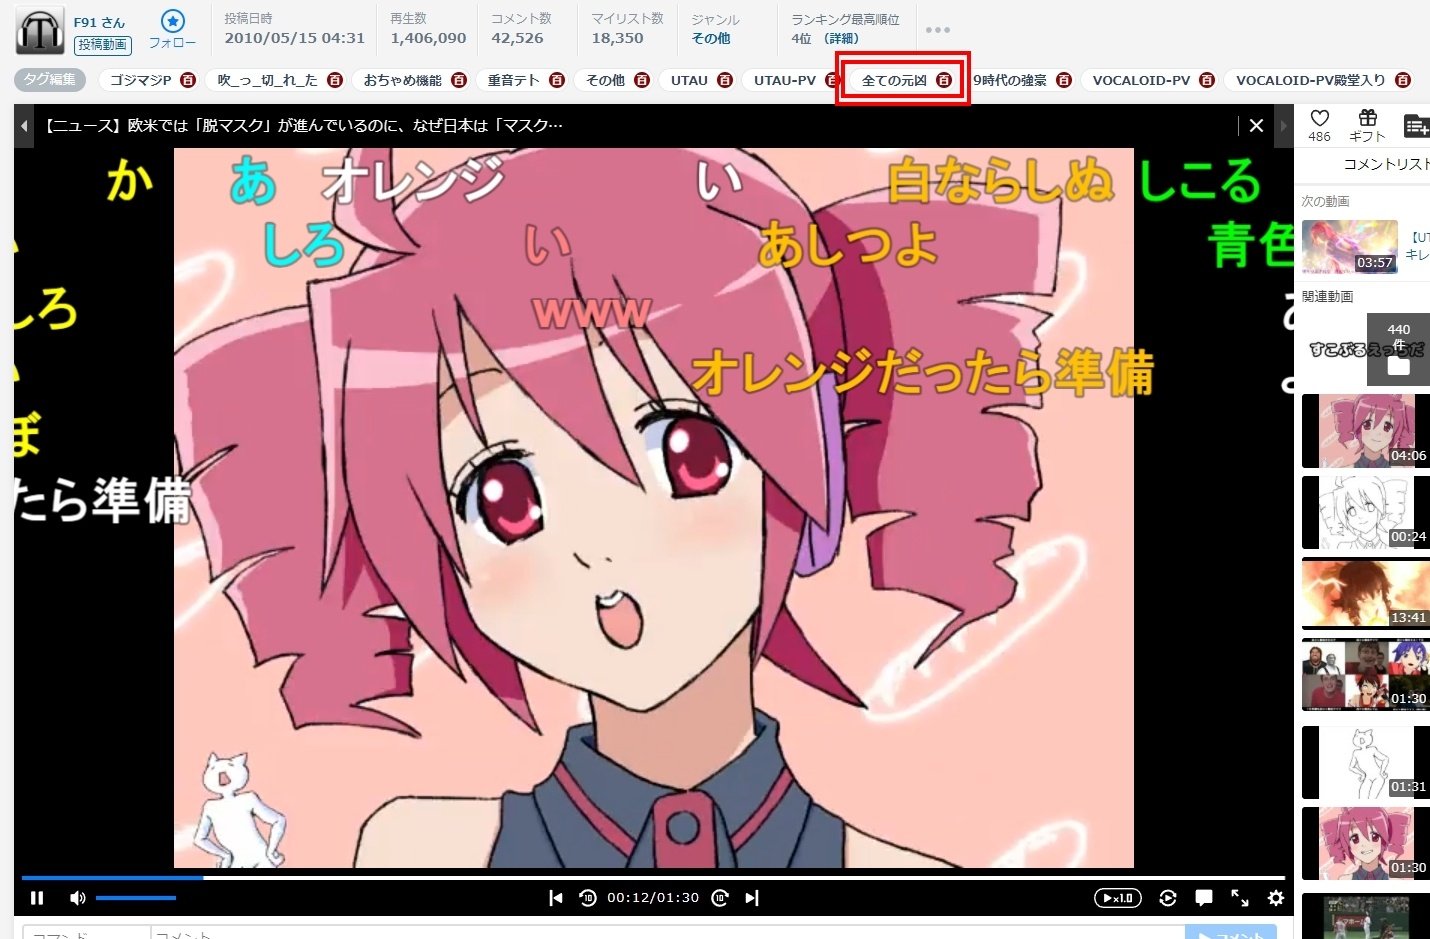The width and height of the screenshot is (1430, 939).
Task: Open the 9時代の強豪 tag
Action: (x=1010, y=80)
